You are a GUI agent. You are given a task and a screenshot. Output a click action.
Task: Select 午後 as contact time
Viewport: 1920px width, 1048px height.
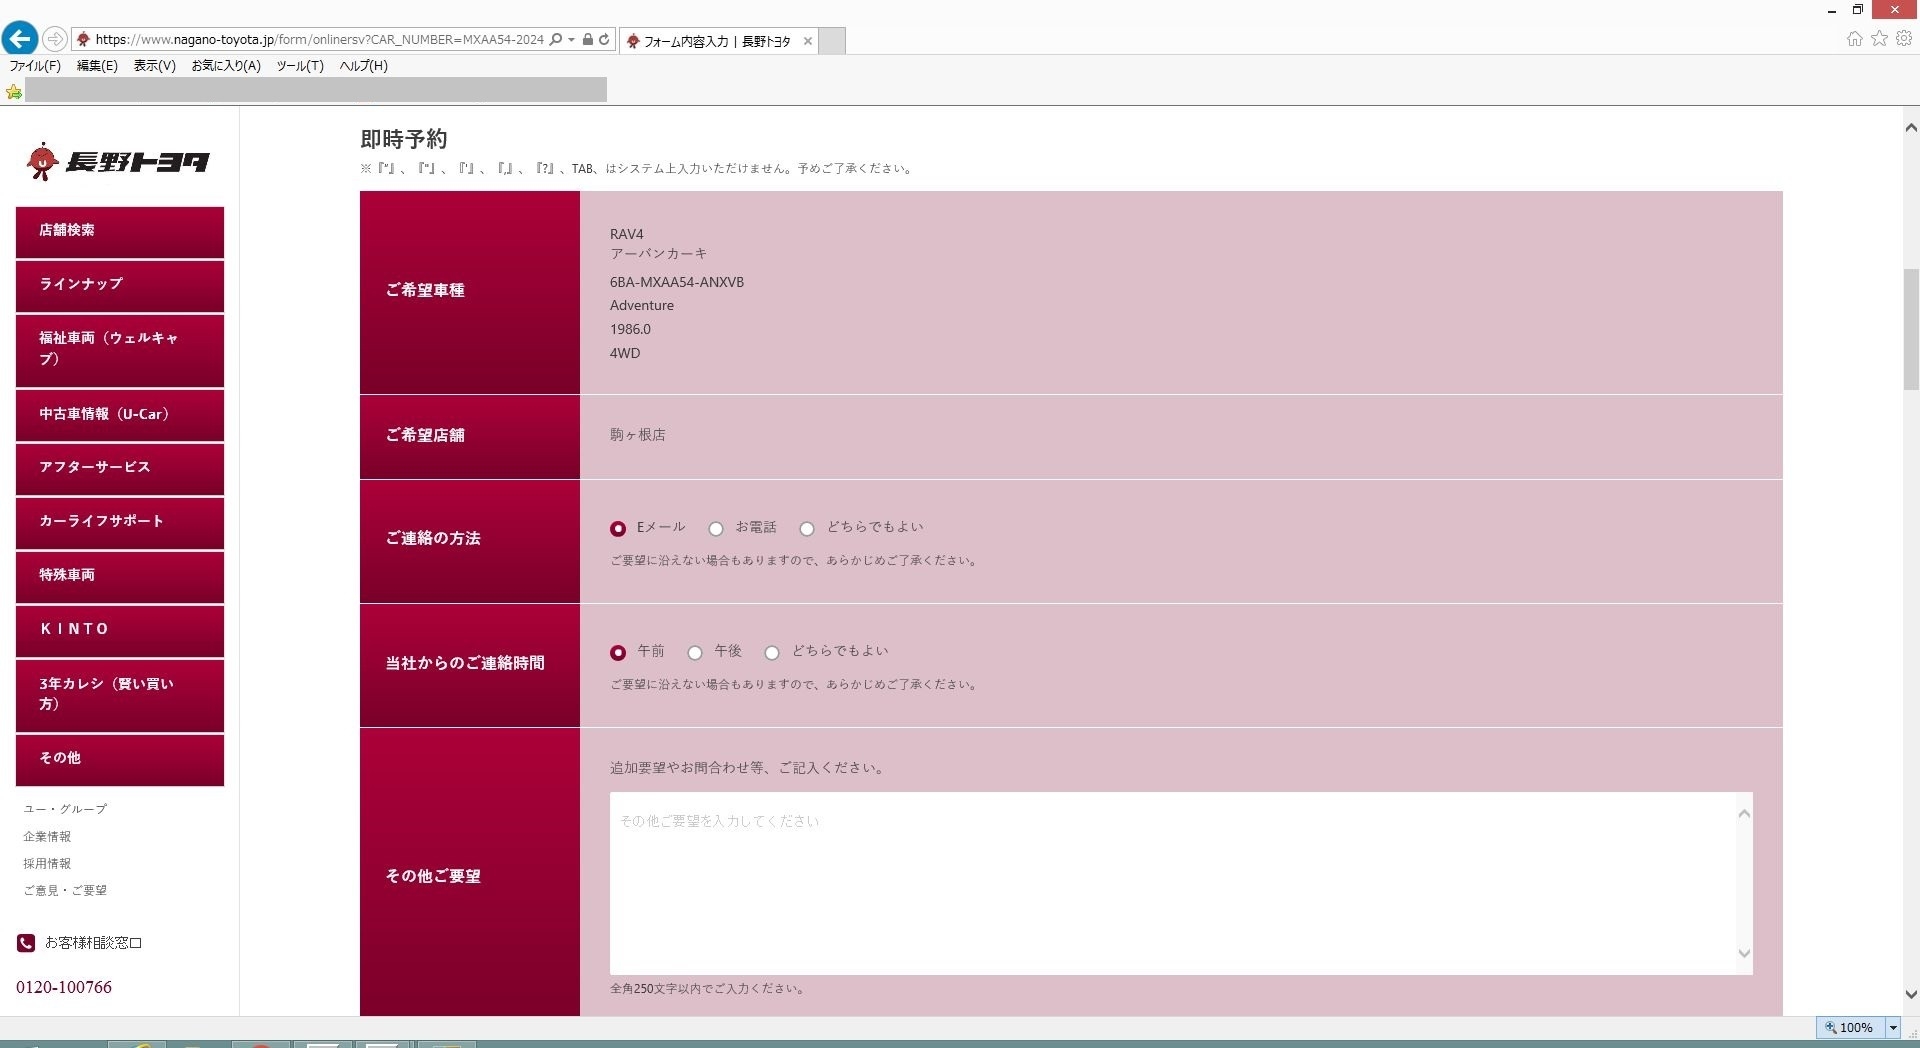(695, 653)
